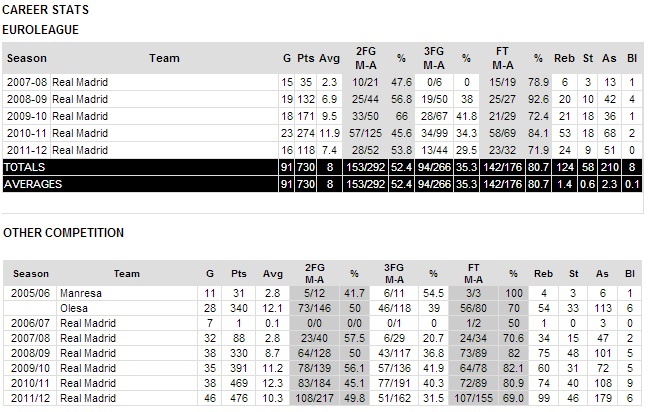The width and height of the screenshot is (649, 412).
Task: Open Real Madrid in the 2009-10 Euroleague row
Action: pos(80,116)
